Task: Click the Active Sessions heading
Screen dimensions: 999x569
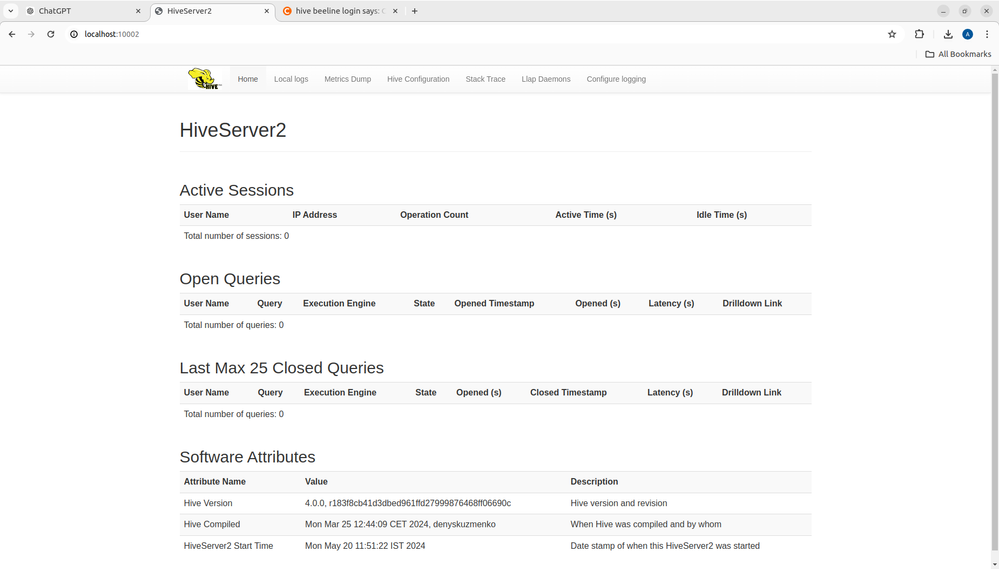Action: pyautogui.click(x=236, y=191)
